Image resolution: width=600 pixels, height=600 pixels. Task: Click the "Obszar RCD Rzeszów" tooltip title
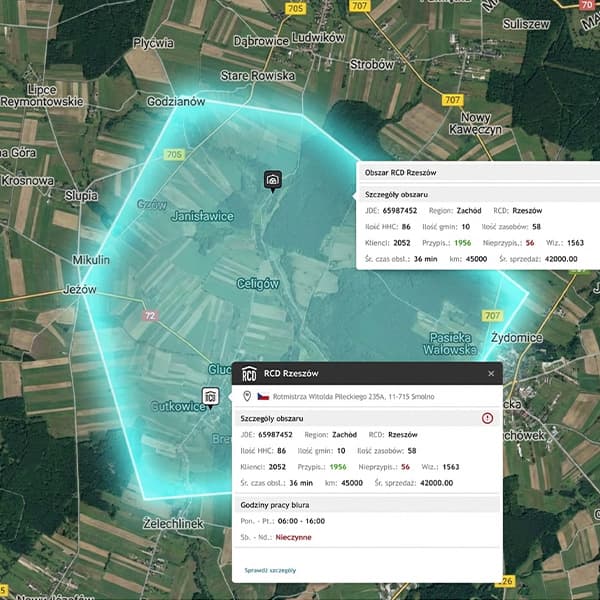pos(400,173)
